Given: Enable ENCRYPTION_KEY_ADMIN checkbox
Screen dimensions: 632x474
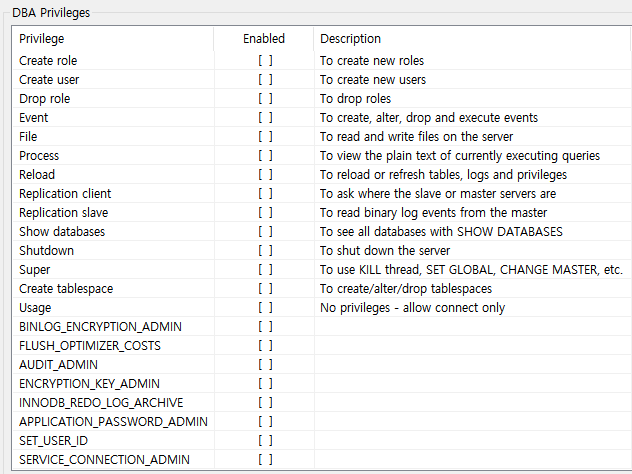Looking at the screenshot, I should coord(265,383).
